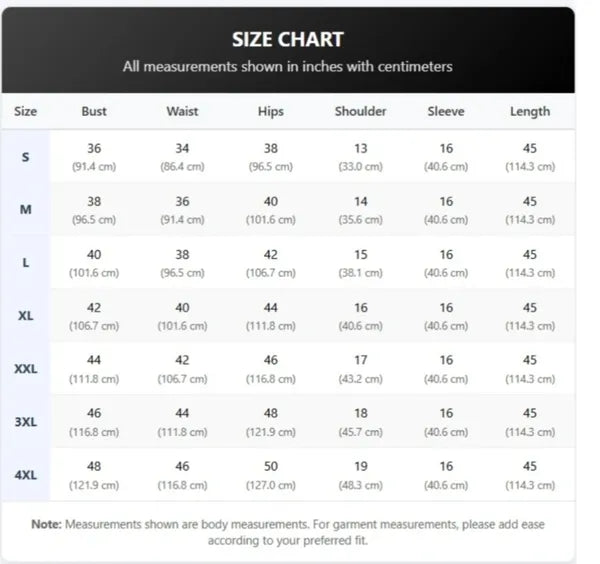Click the Note text below the table
This screenshot has width=600, height=564.
(288, 531)
